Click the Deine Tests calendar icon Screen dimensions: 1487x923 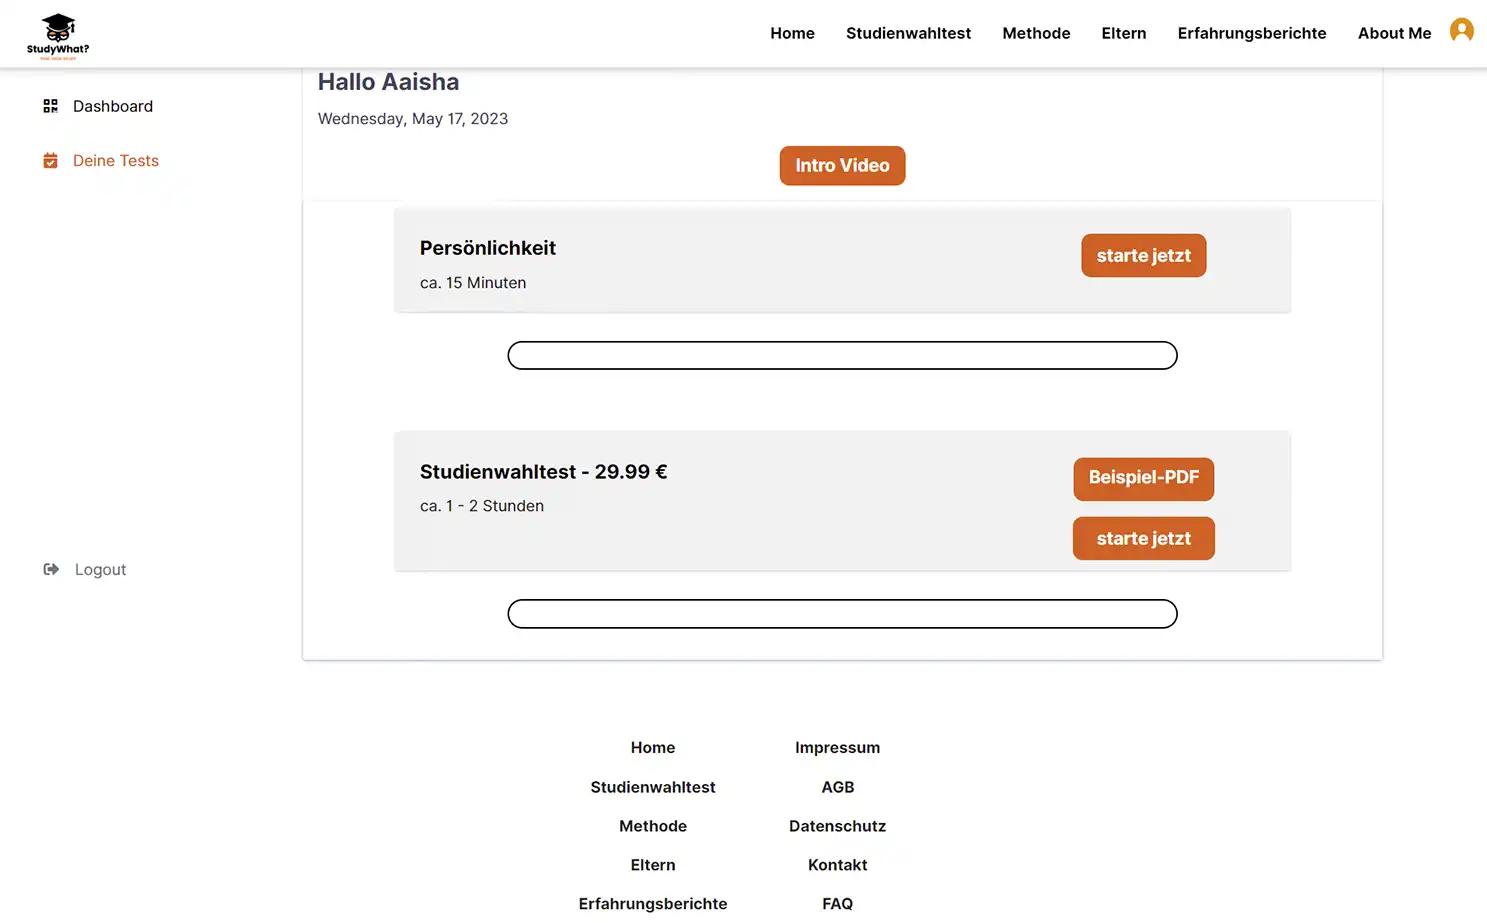(x=50, y=161)
